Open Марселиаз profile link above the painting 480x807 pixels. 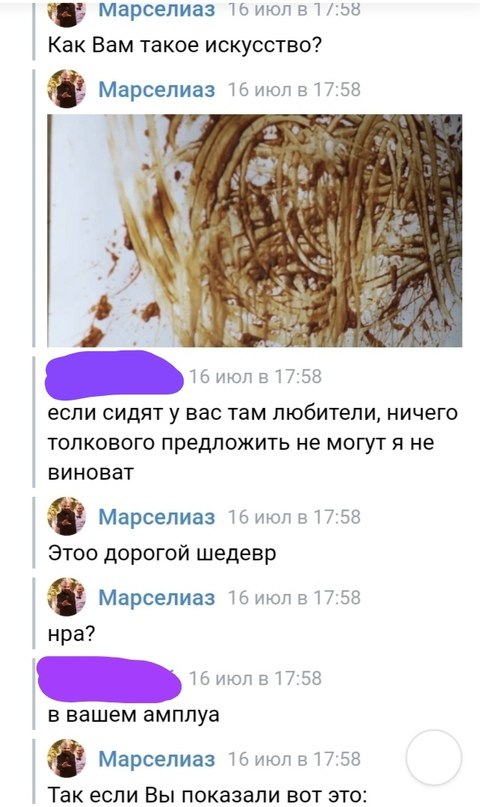click(x=156, y=90)
